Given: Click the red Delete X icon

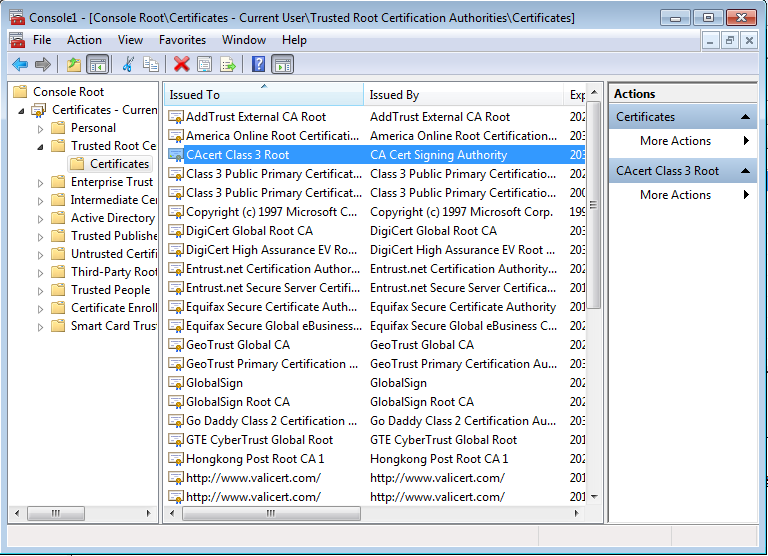Looking at the screenshot, I should coord(182,65).
